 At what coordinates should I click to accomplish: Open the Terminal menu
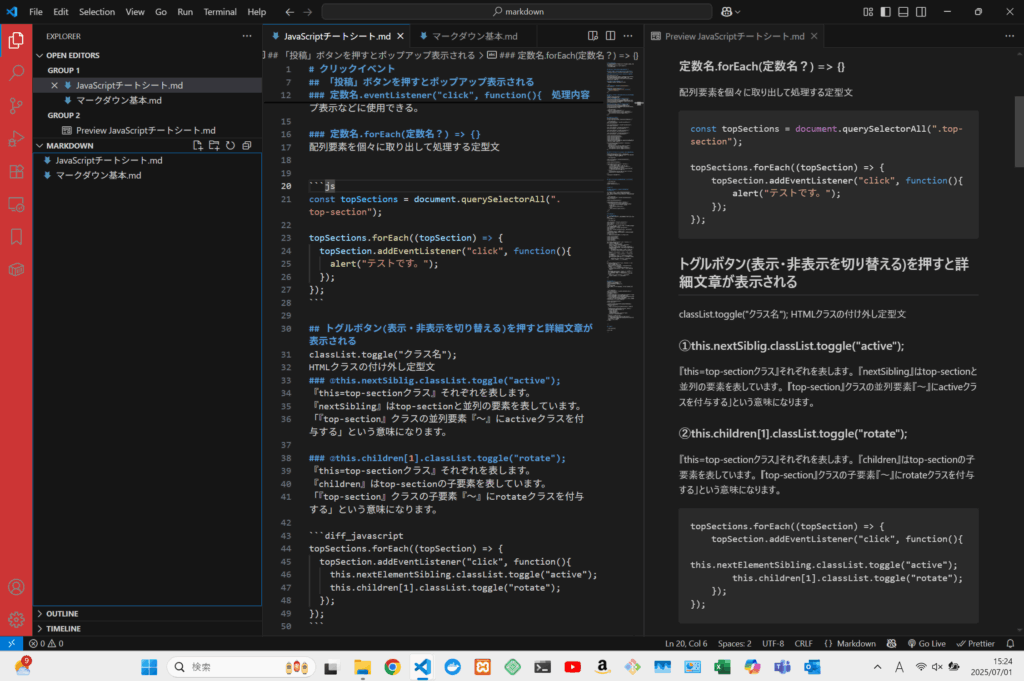pos(220,12)
